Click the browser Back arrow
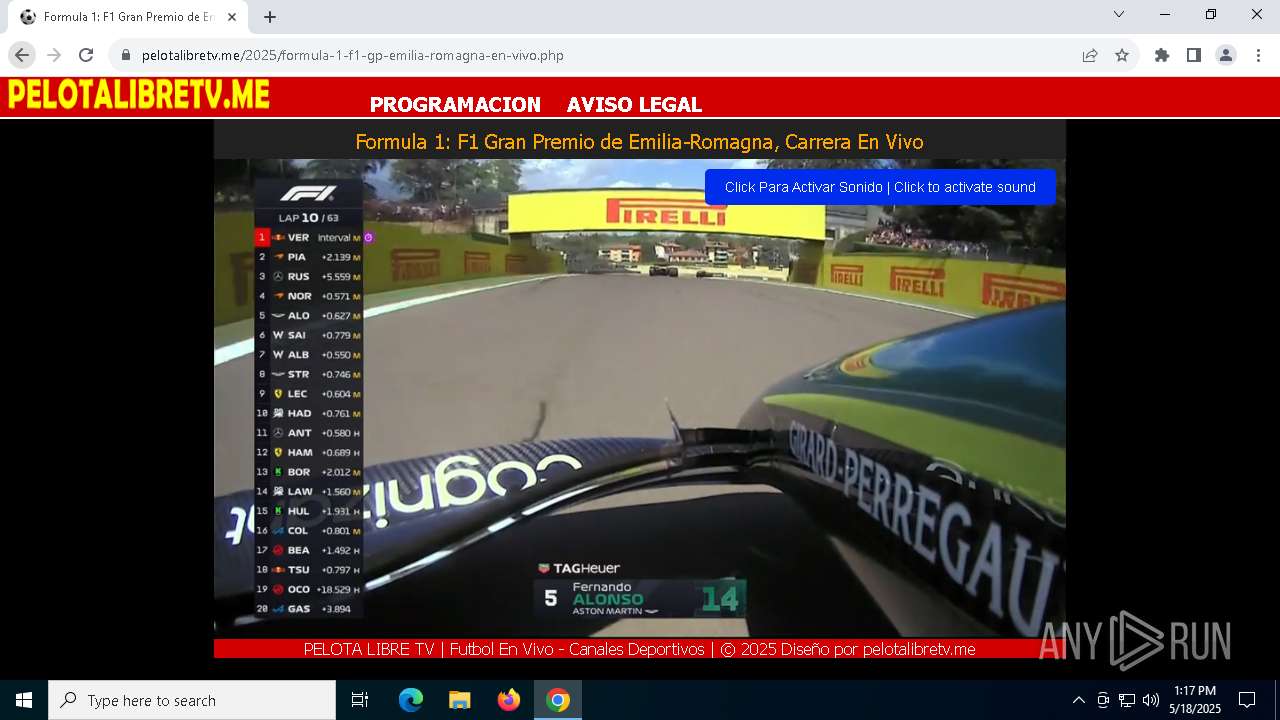Viewport: 1280px width, 720px height. (22, 55)
